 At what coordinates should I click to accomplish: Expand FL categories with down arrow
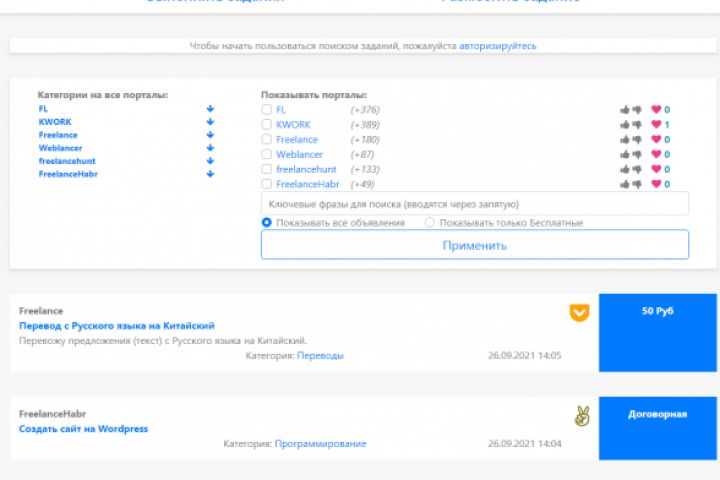[x=210, y=109]
